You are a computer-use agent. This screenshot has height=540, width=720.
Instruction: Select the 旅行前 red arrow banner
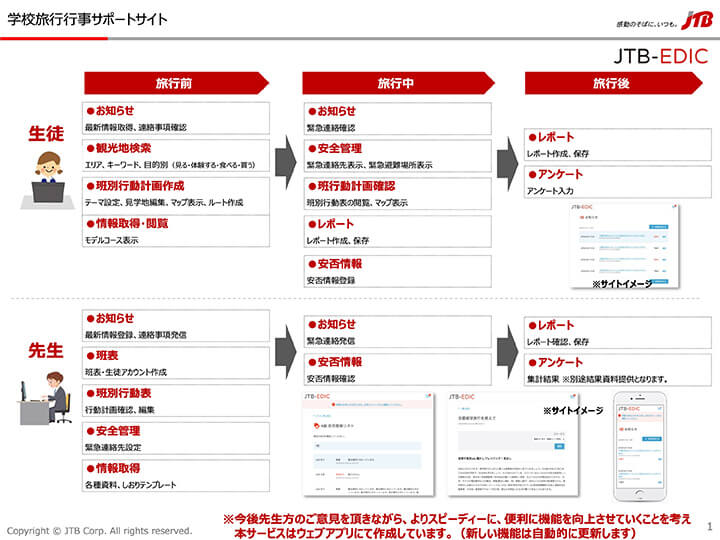point(176,83)
